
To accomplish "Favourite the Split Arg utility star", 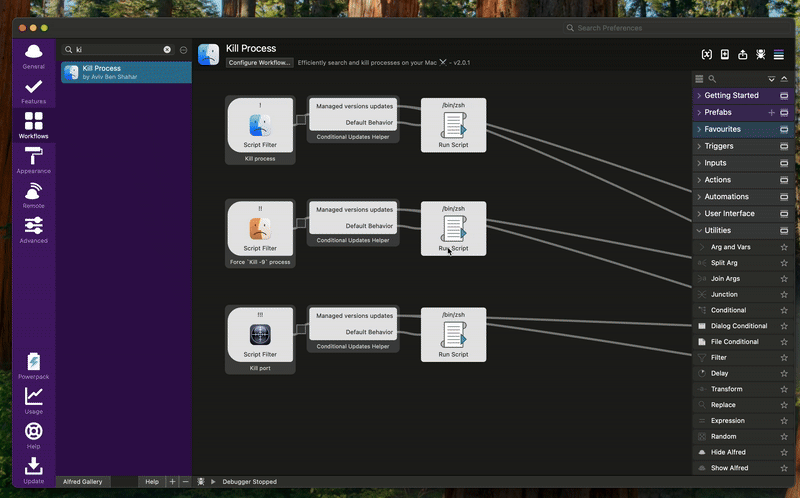I will 784,263.
